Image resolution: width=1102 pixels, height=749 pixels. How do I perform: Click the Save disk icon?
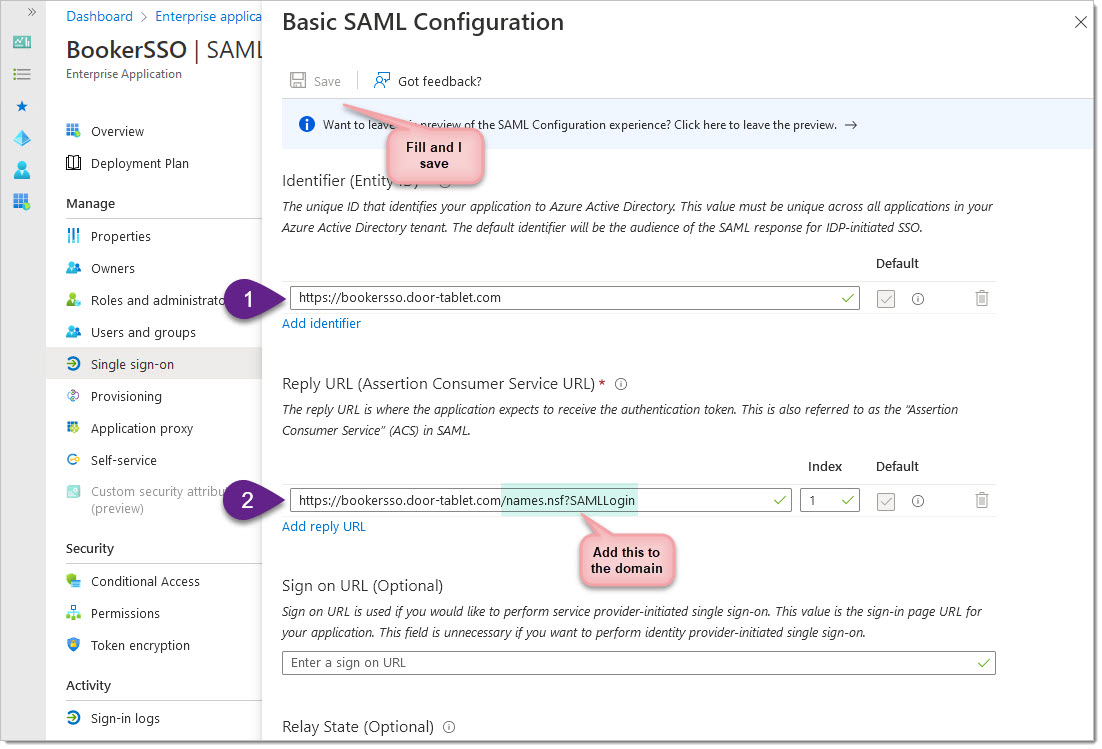pyautogui.click(x=298, y=81)
